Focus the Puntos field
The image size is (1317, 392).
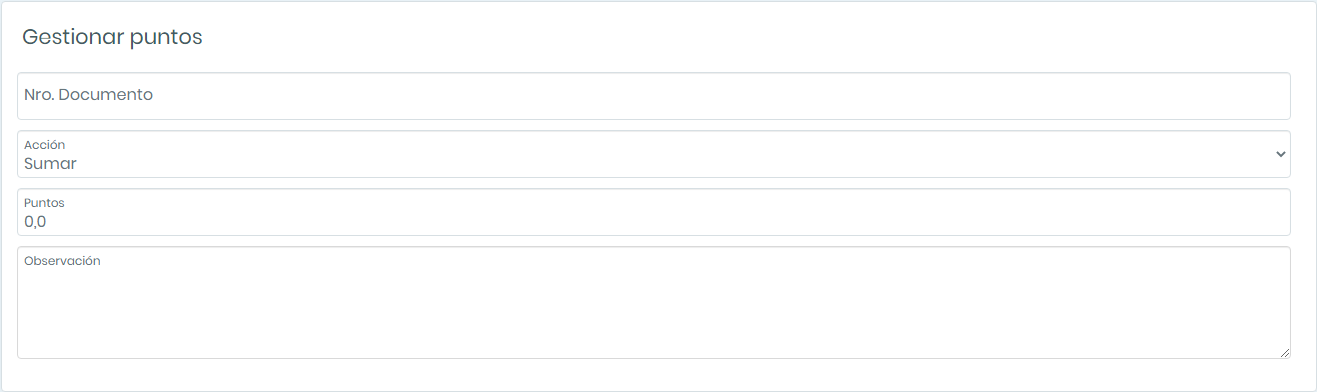coord(653,212)
